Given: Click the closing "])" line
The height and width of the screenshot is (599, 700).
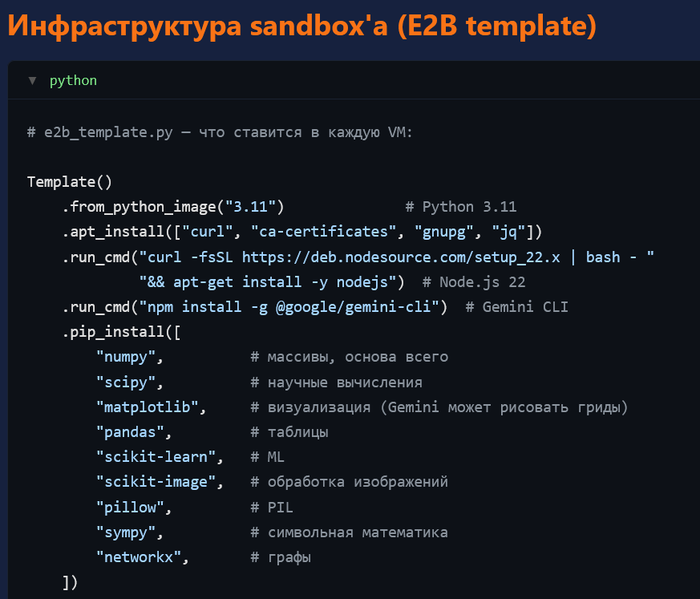Looking at the screenshot, I should pyautogui.click(x=70, y=583).
